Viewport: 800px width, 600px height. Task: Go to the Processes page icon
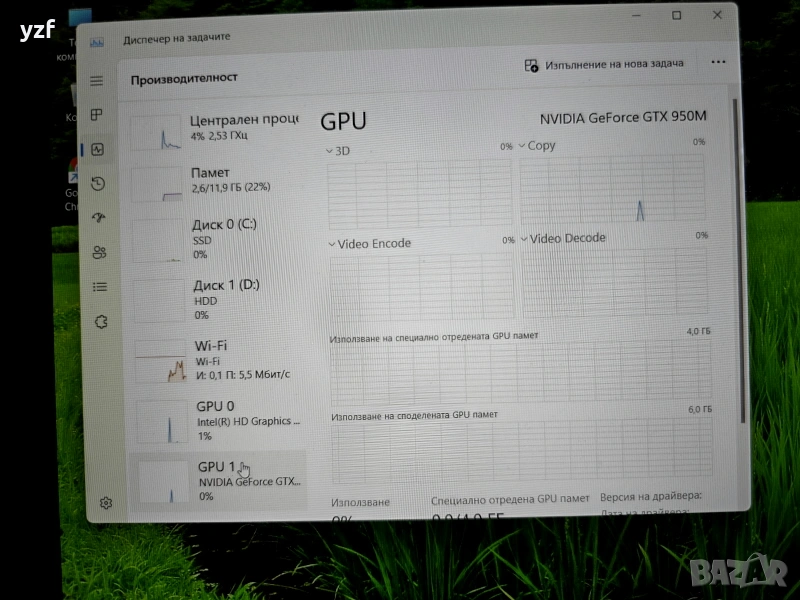click(x=97, y=115)
